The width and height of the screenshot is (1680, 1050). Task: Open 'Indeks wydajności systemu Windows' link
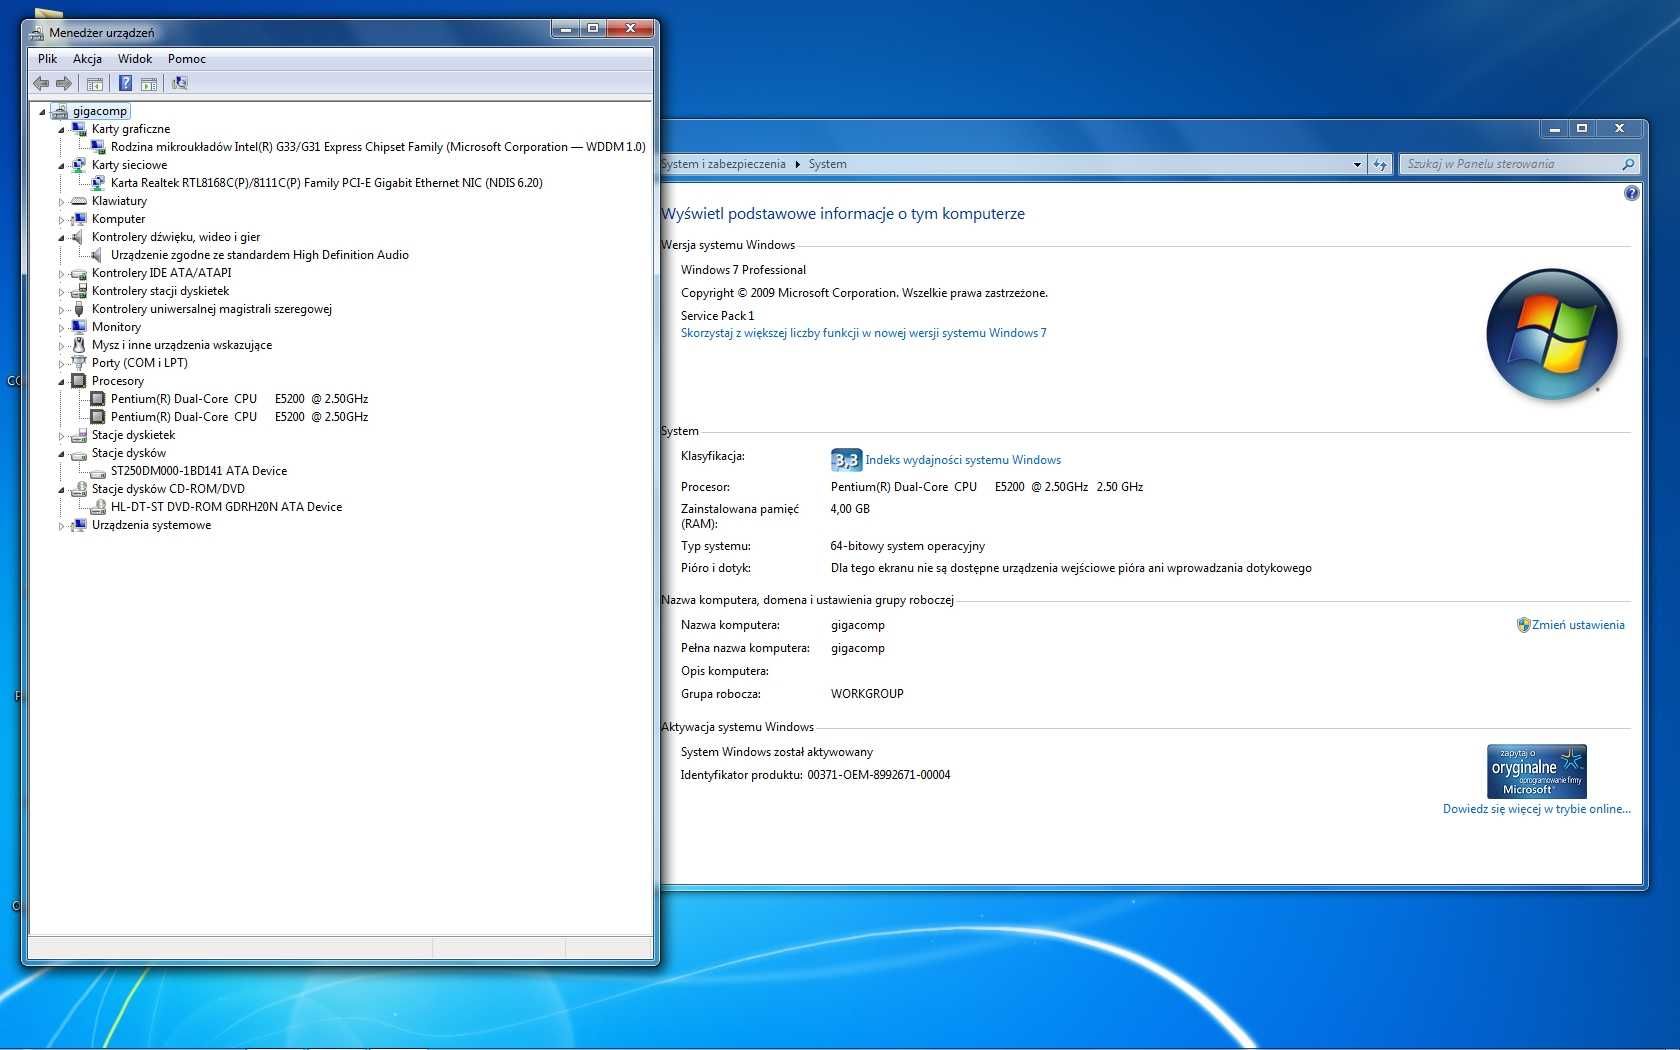point(963,460)
